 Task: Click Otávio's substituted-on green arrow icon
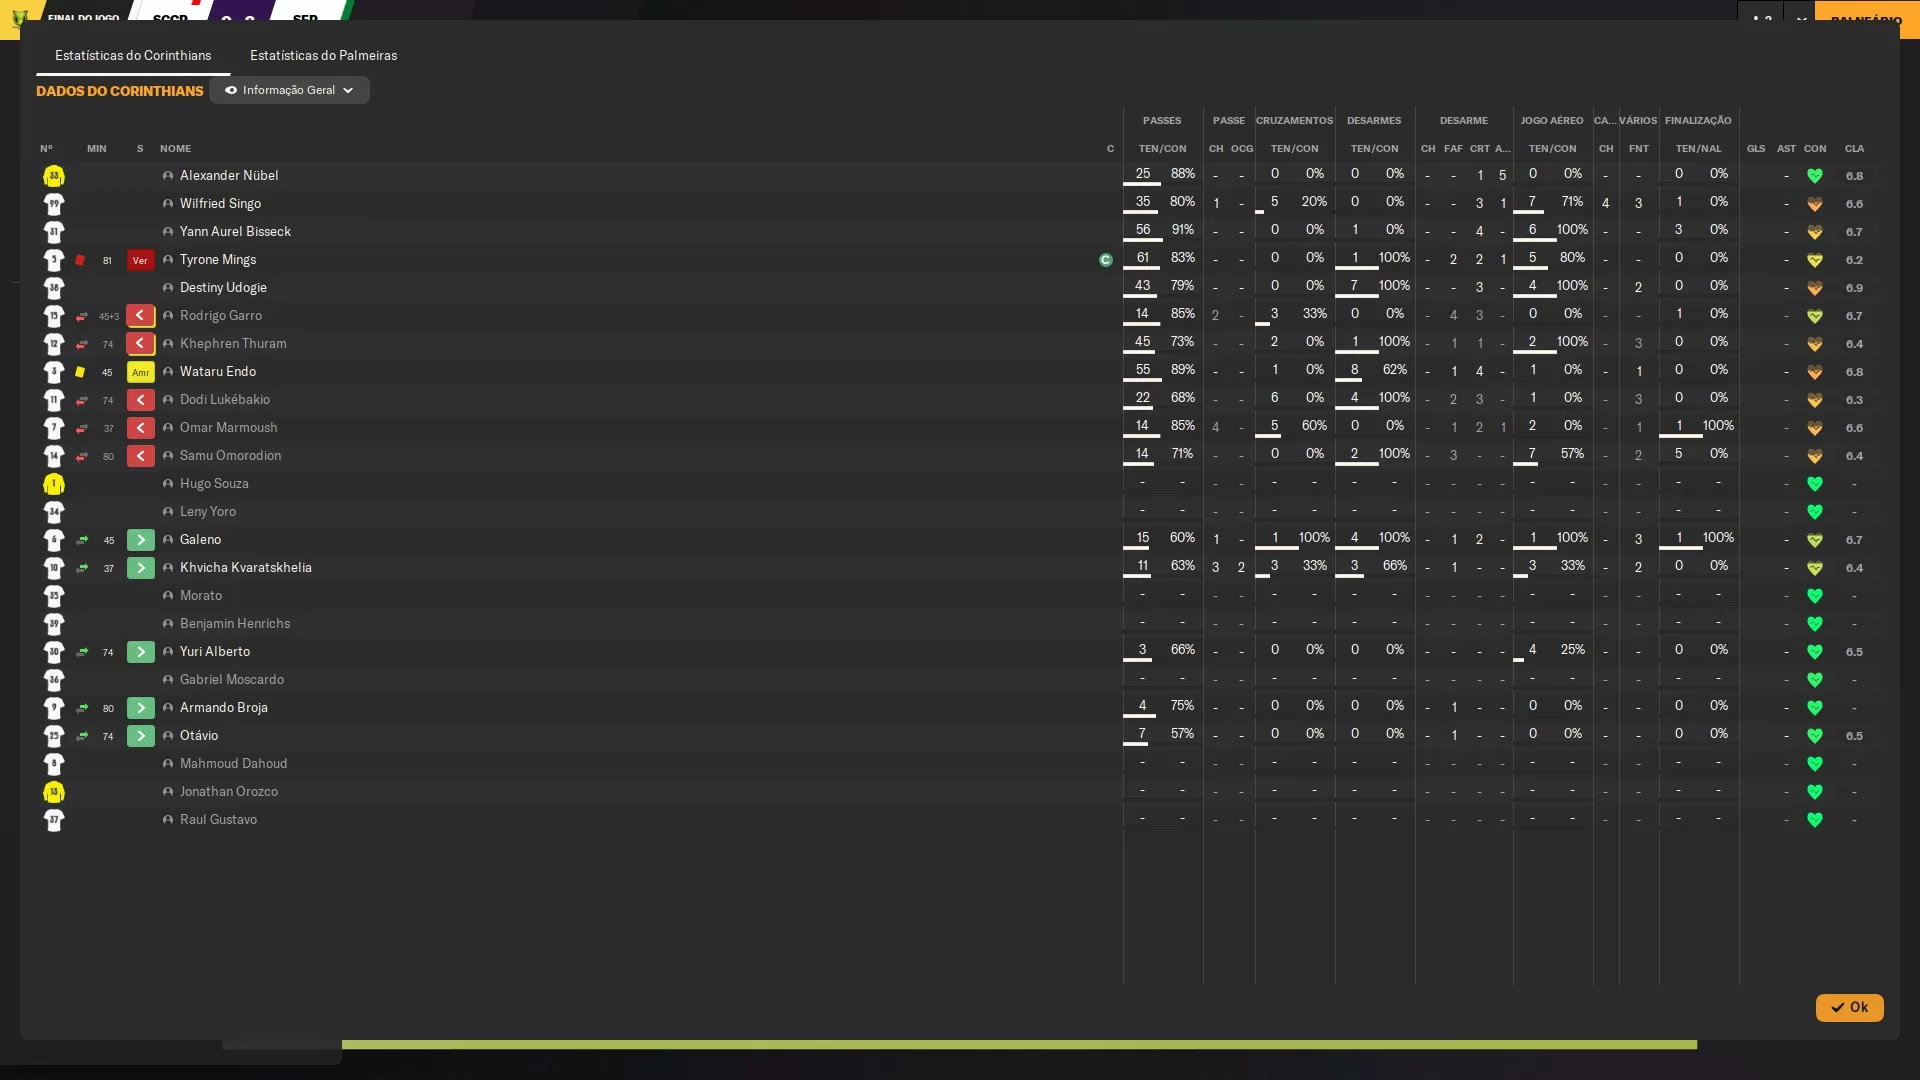point(140,736)
